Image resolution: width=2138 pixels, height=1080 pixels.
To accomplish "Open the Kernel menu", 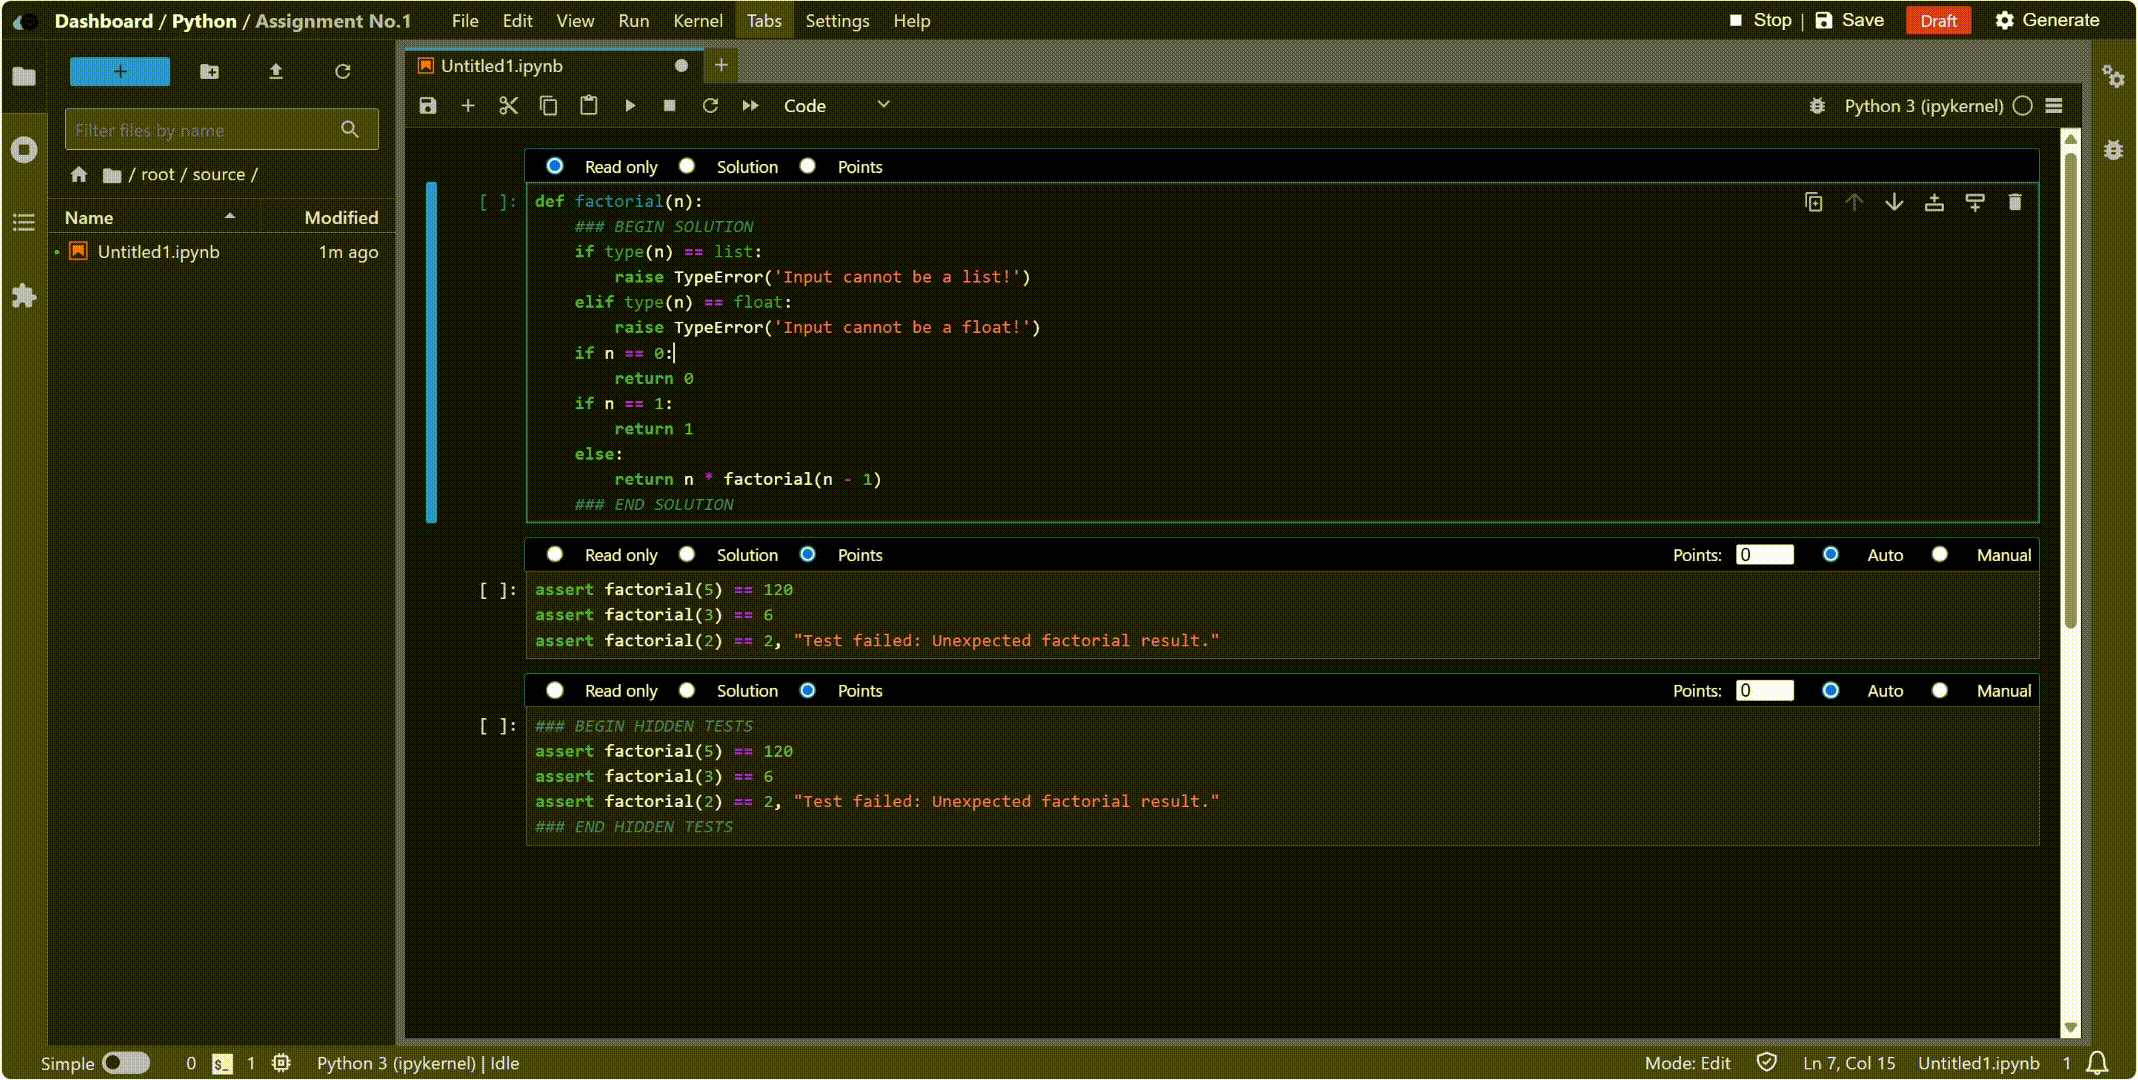I will click(698, 20).
